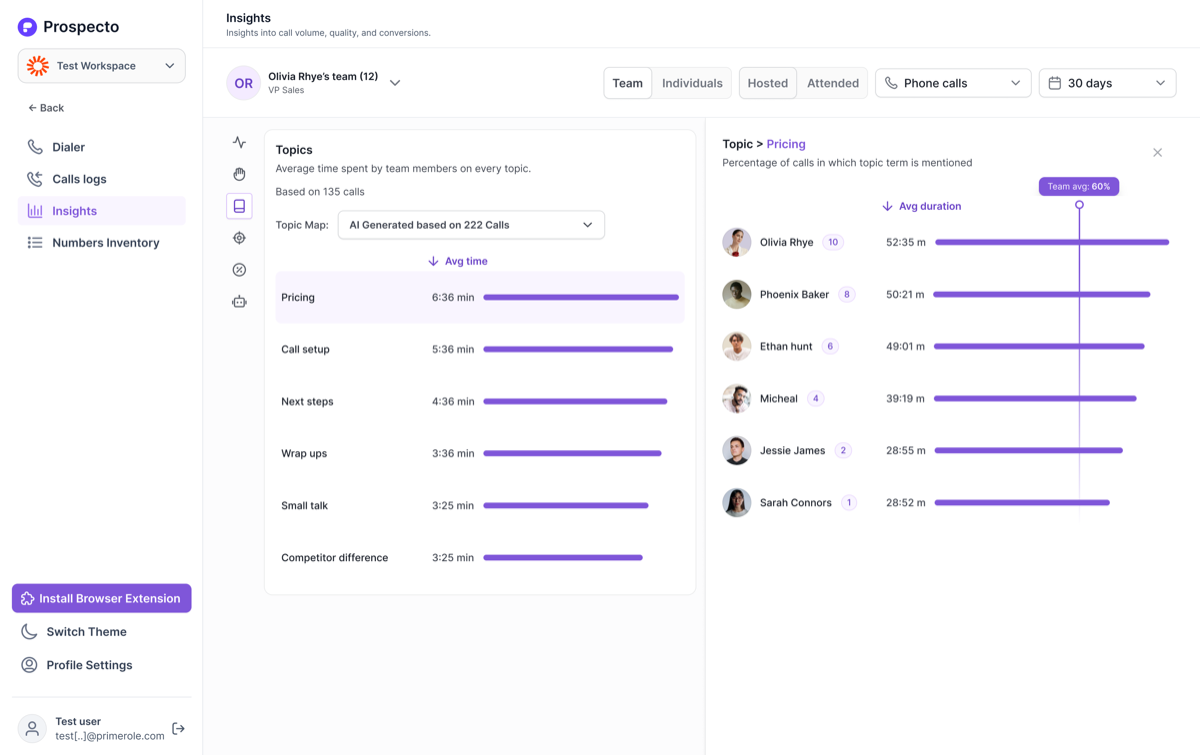Switch view to Individuals
The height and width of the screenshot is (755, 1200).
click(692, 83)
